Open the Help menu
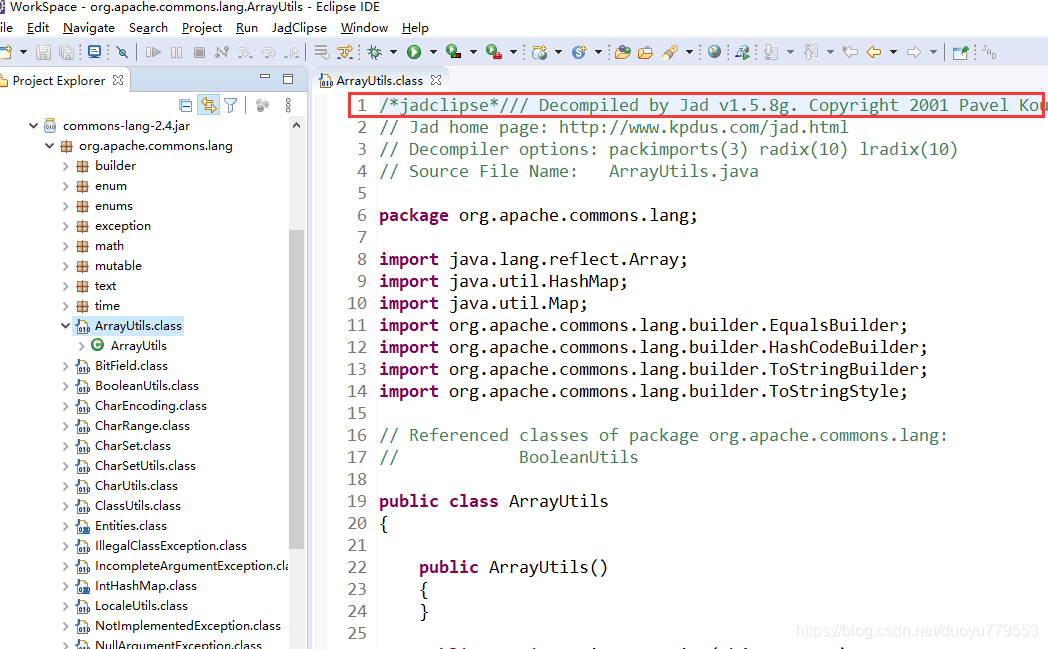1048x649 pixels. [415, 27]
